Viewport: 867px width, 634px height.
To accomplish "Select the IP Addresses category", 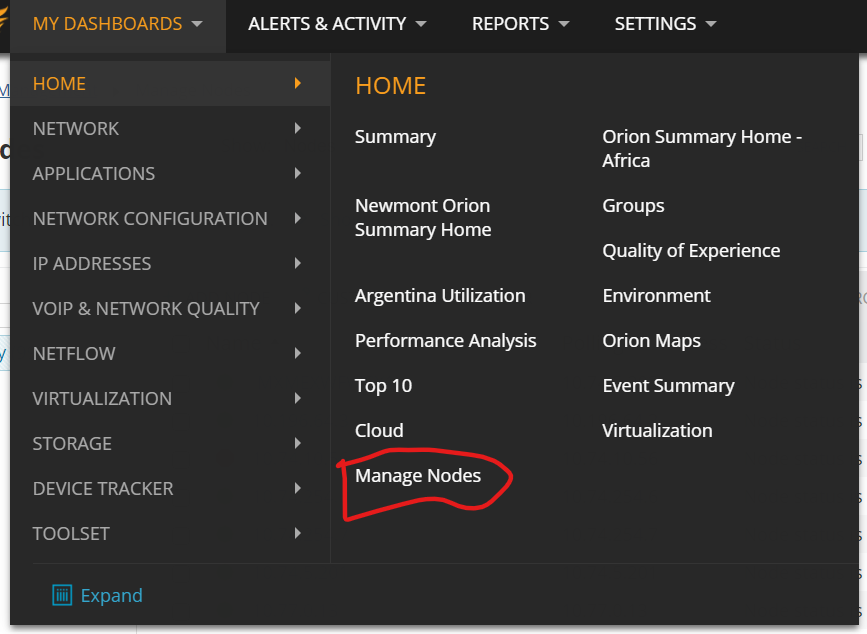I will [x=170, y=264].
